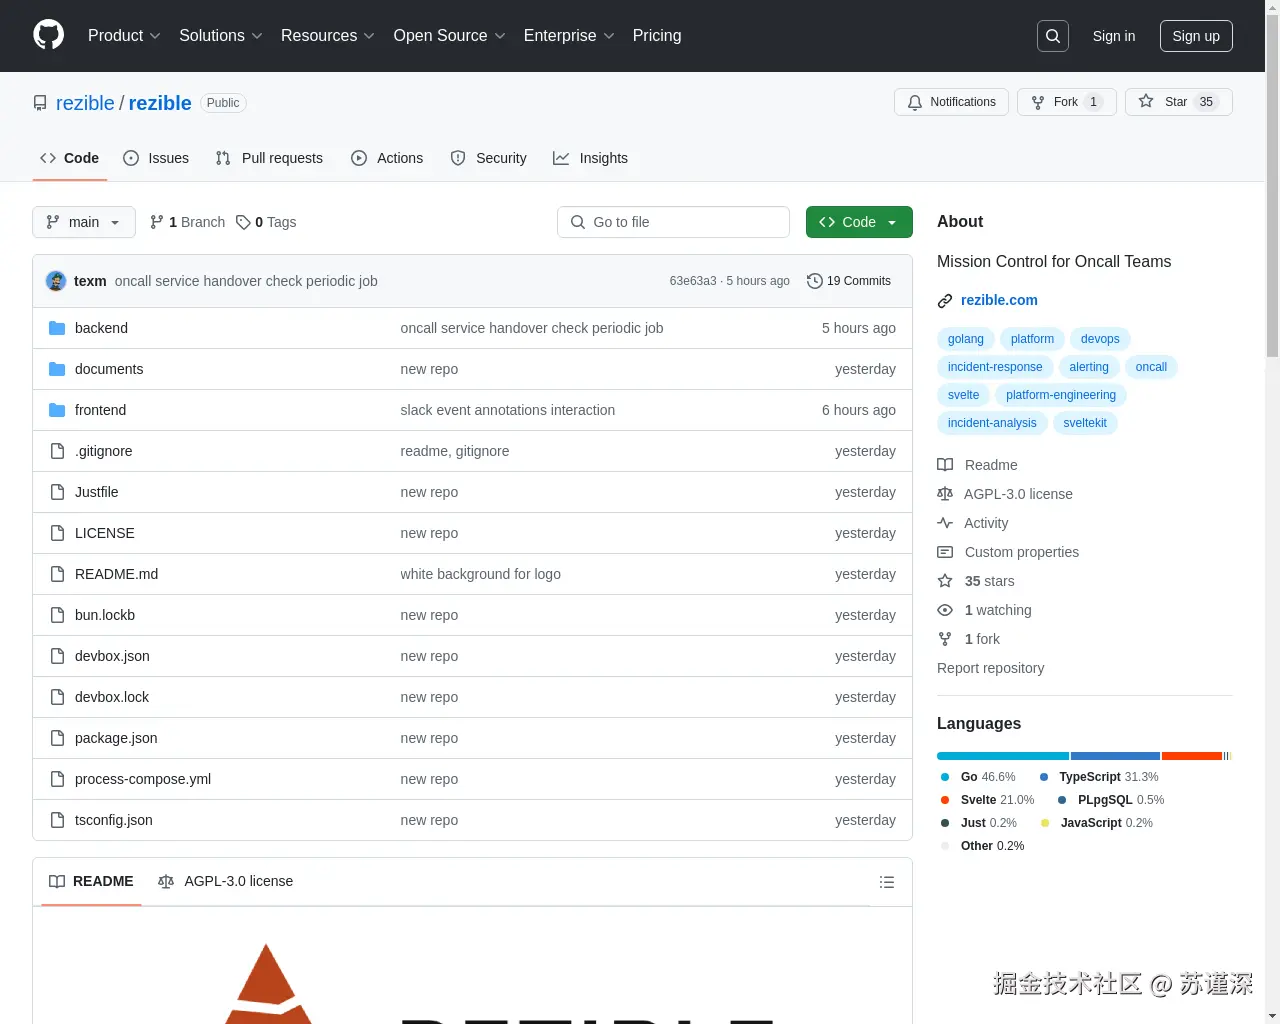Click the Go to file search field
The width and height of the screenshot is (1280, 1024).
(673, 222)
